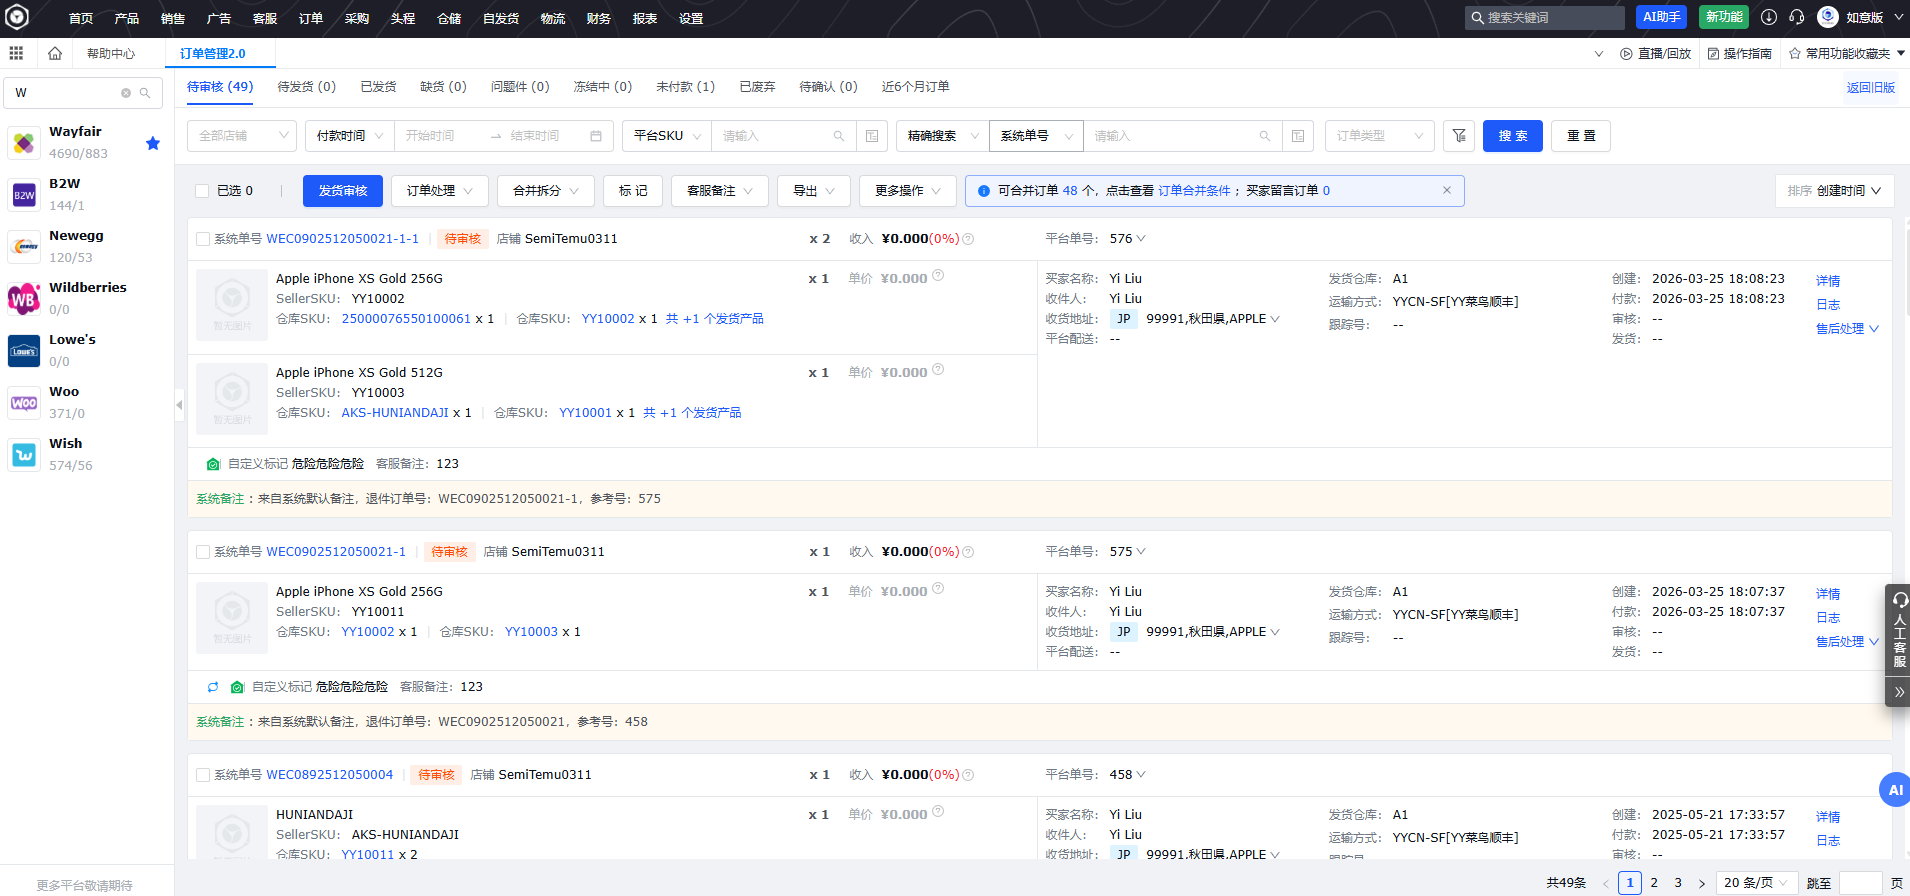Click the 系统单号 search input field
This screenshot has height=896, width=1910.
point(1170,136)
